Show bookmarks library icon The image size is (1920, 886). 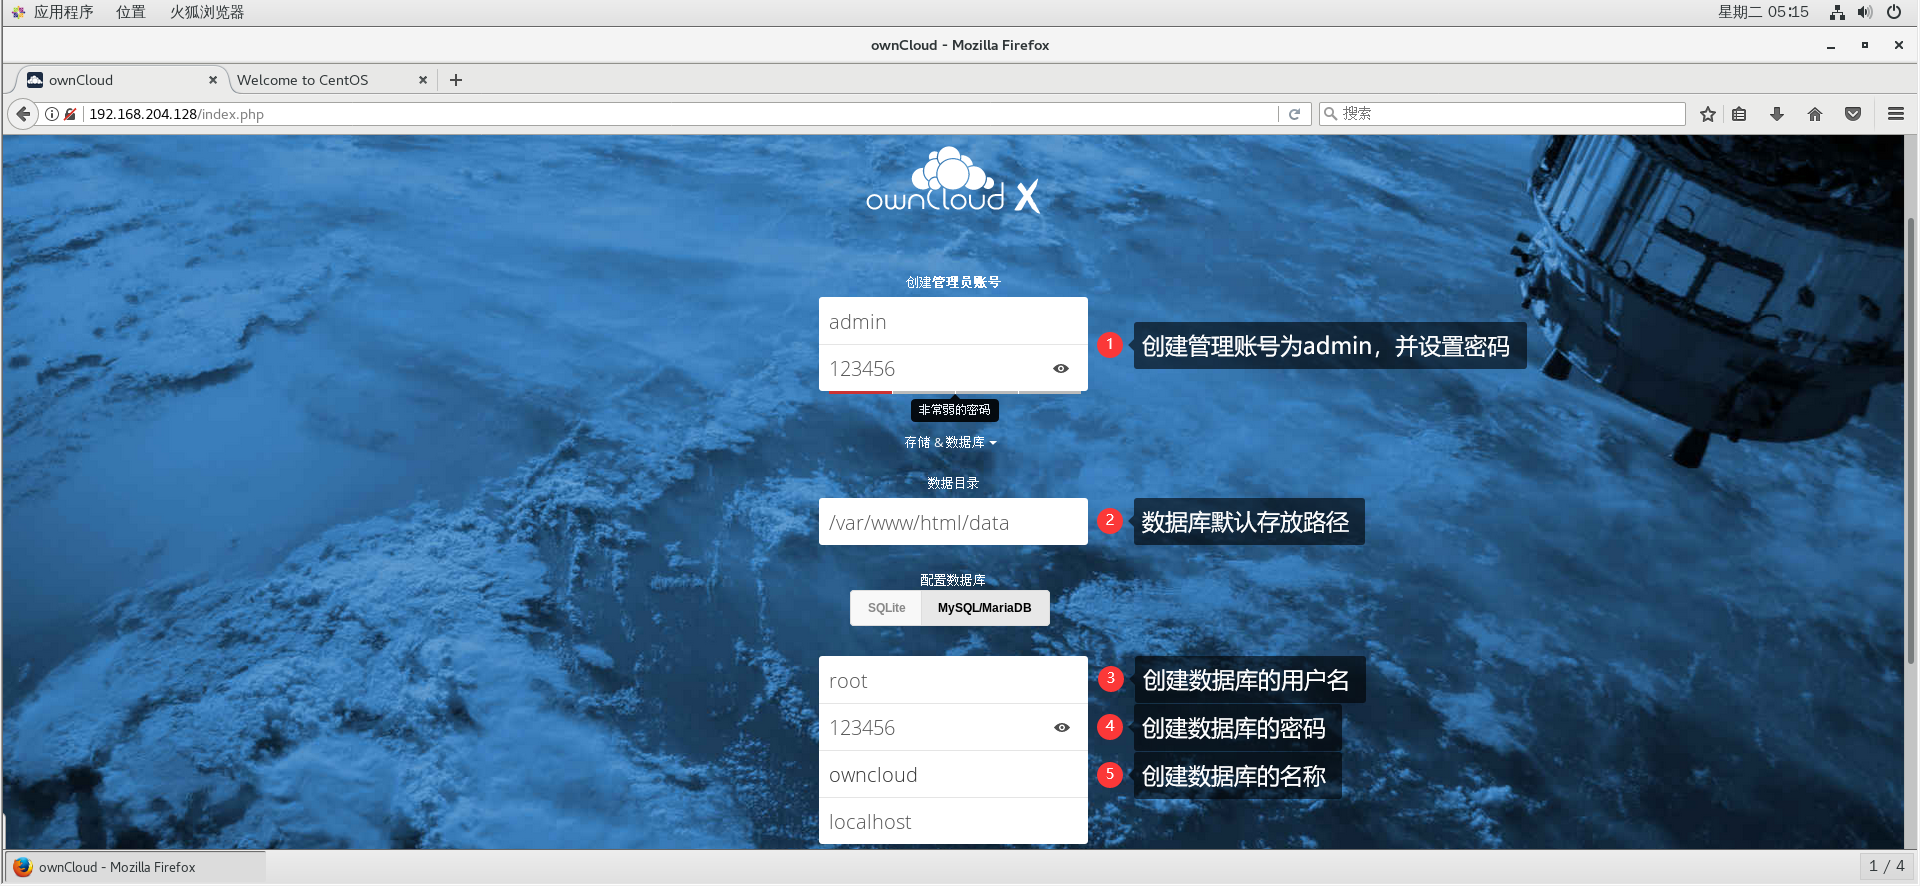click(x=1739, y=114)
